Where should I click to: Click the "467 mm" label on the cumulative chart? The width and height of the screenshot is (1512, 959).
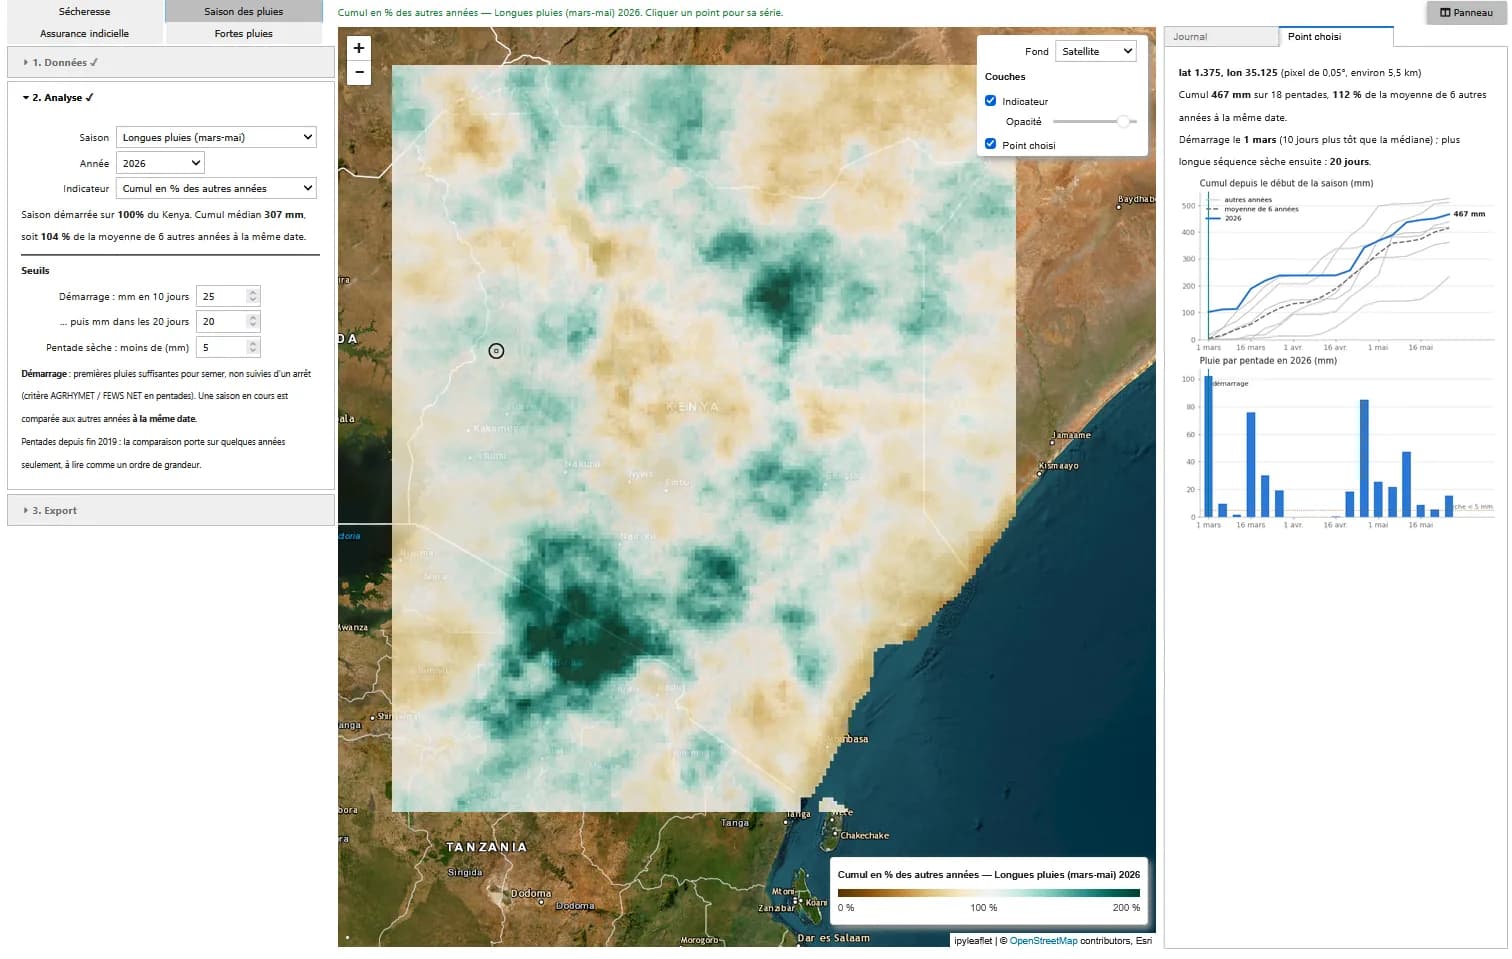point(1469,214)
